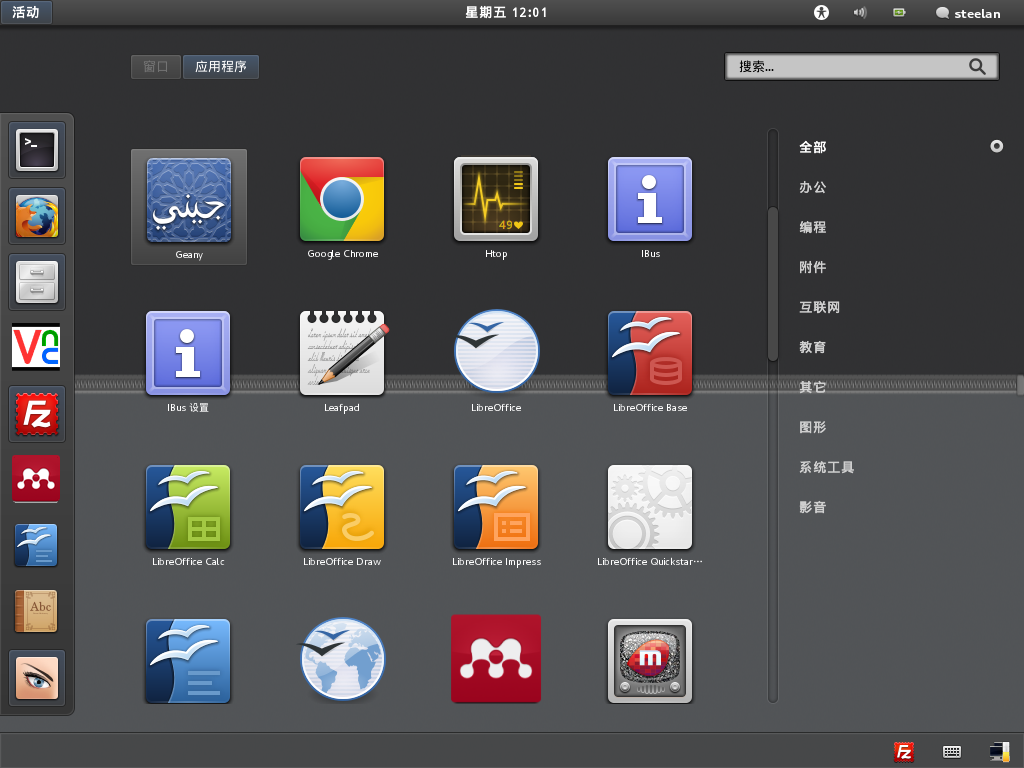Click the network computers tray icon
Viewport: 1024px width, 768px height.
[x=1000, y=752]
